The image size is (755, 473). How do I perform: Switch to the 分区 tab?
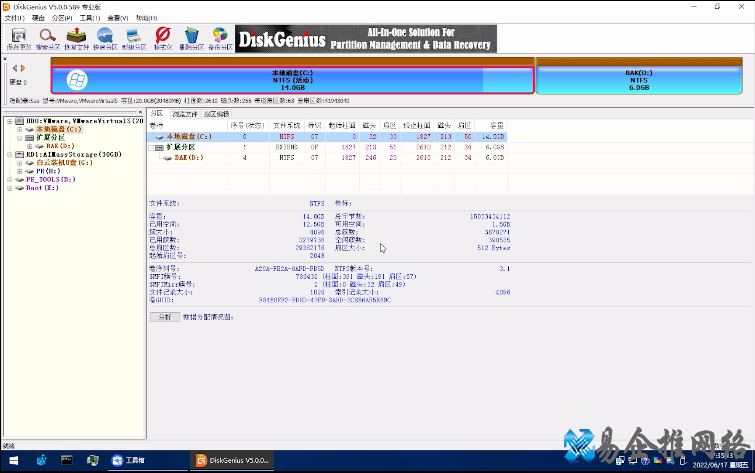pyautogui.click(x=157, y=114)
